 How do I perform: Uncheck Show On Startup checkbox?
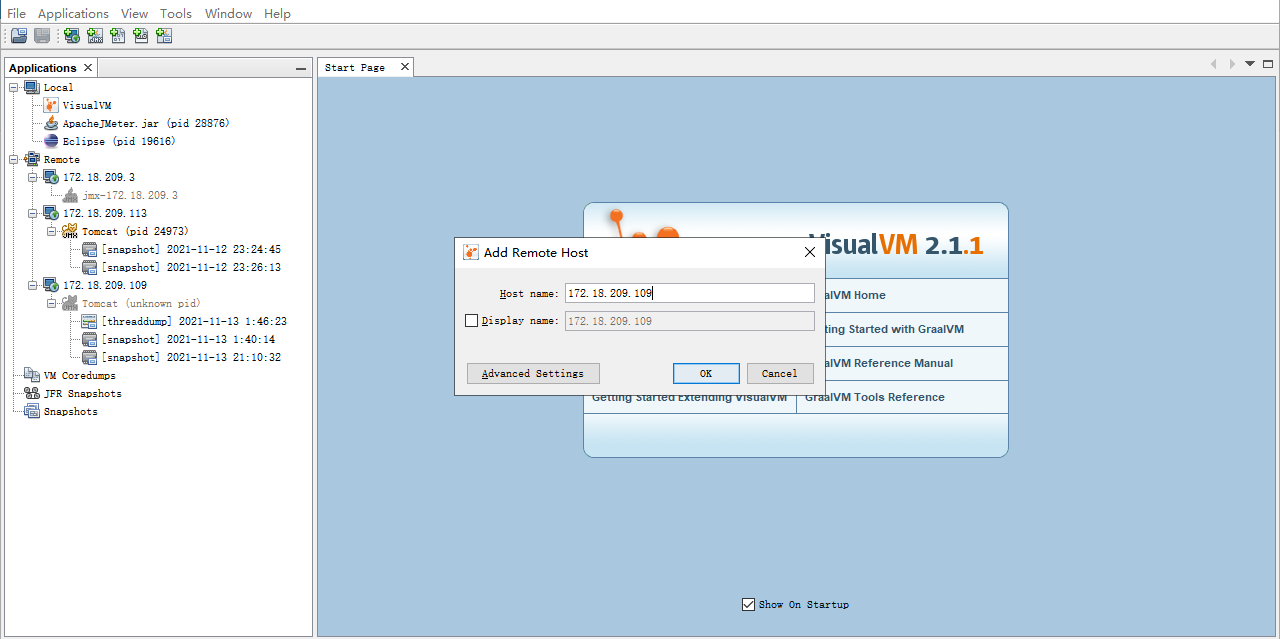click(748, 604)
